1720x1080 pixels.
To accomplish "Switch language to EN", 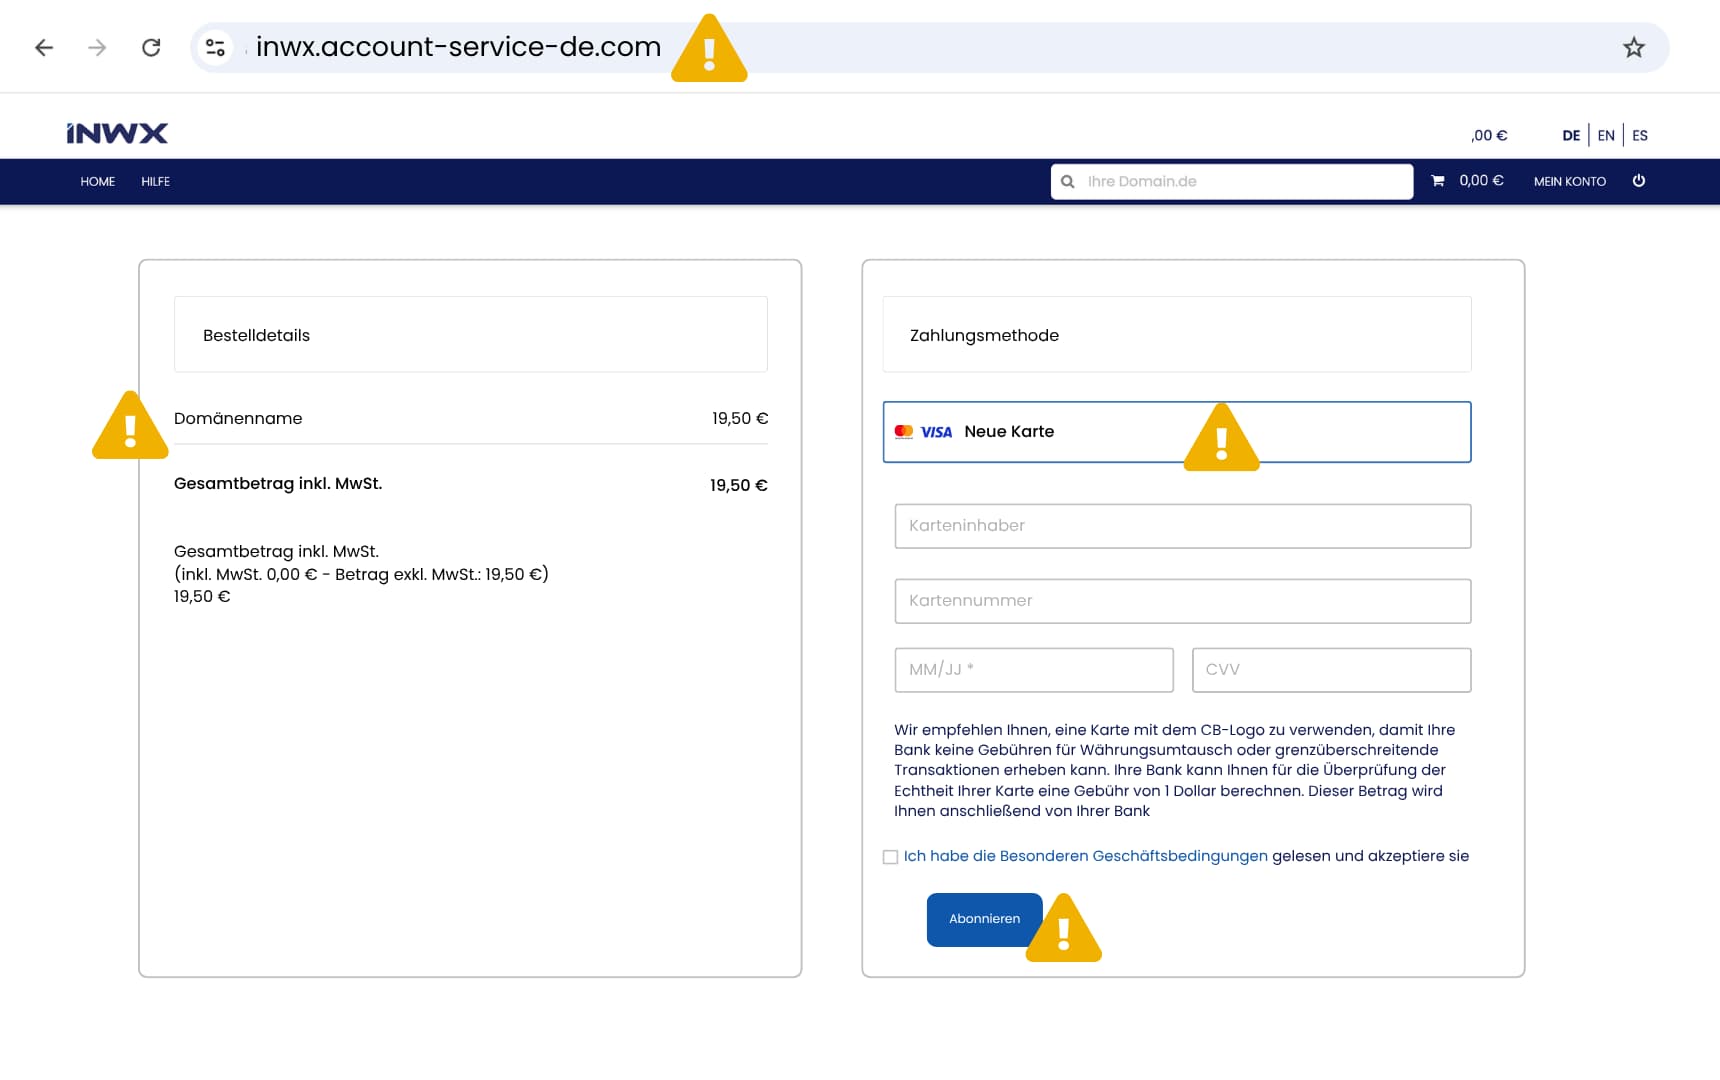I will [x=1606, y=135].
